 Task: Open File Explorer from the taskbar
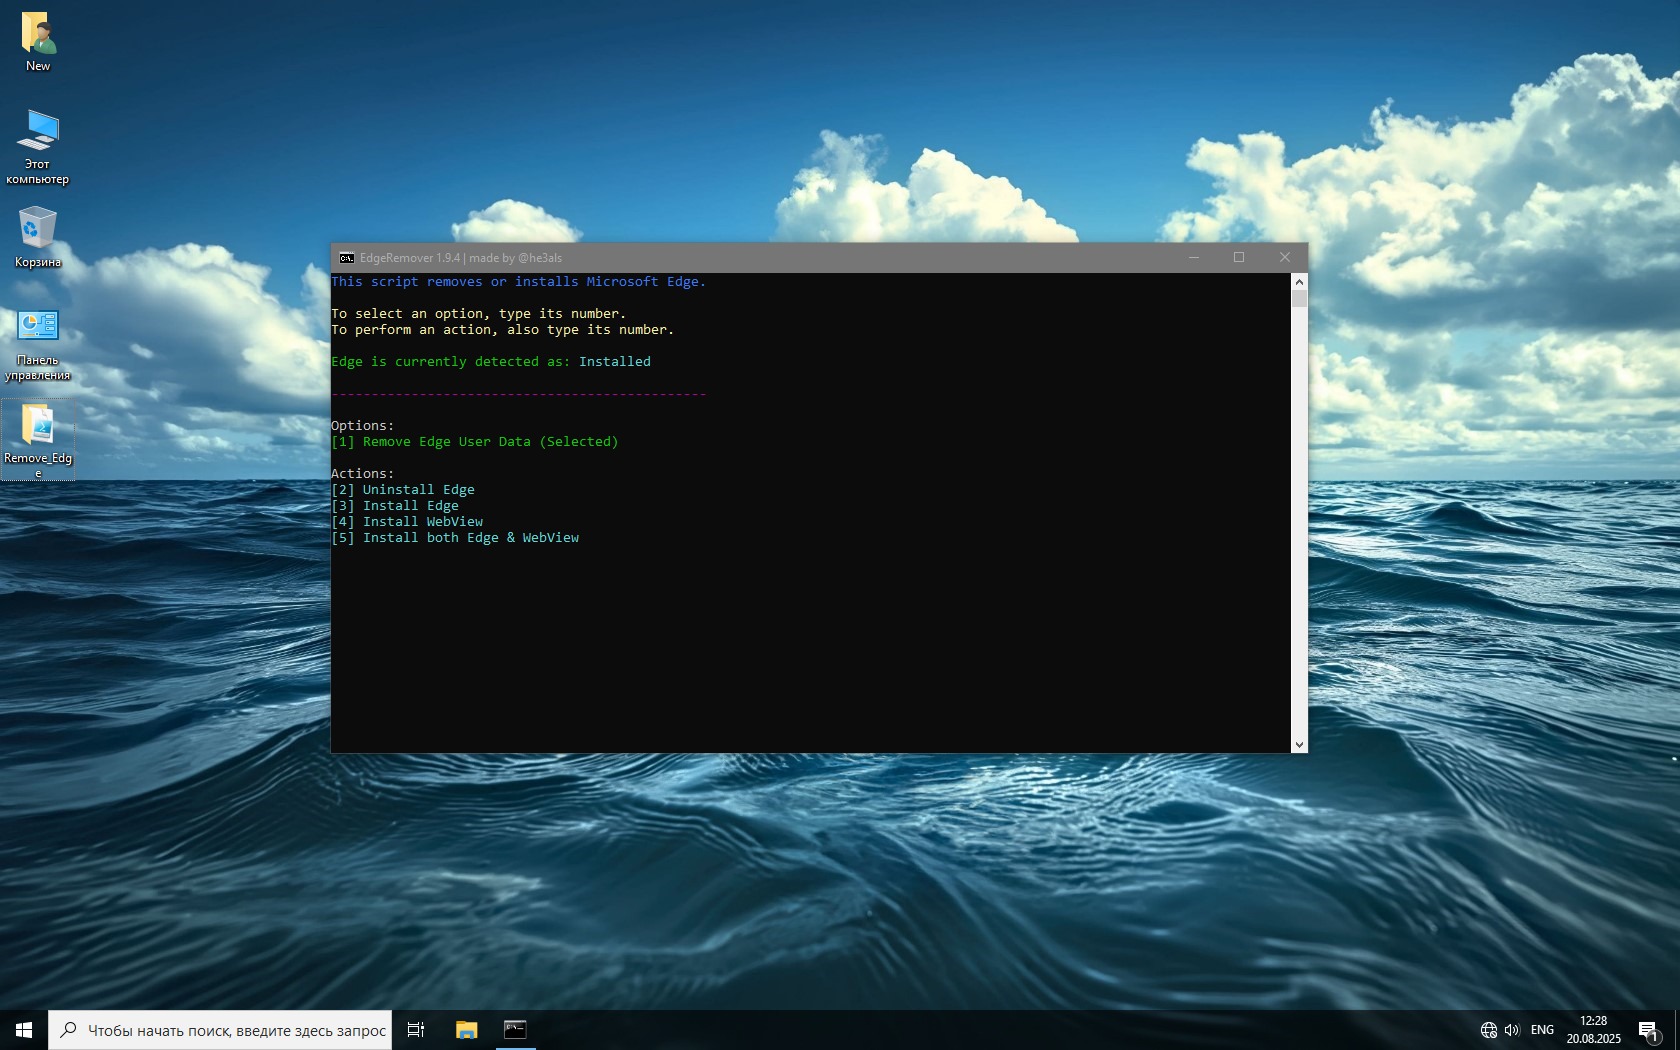coord(466,1030)
